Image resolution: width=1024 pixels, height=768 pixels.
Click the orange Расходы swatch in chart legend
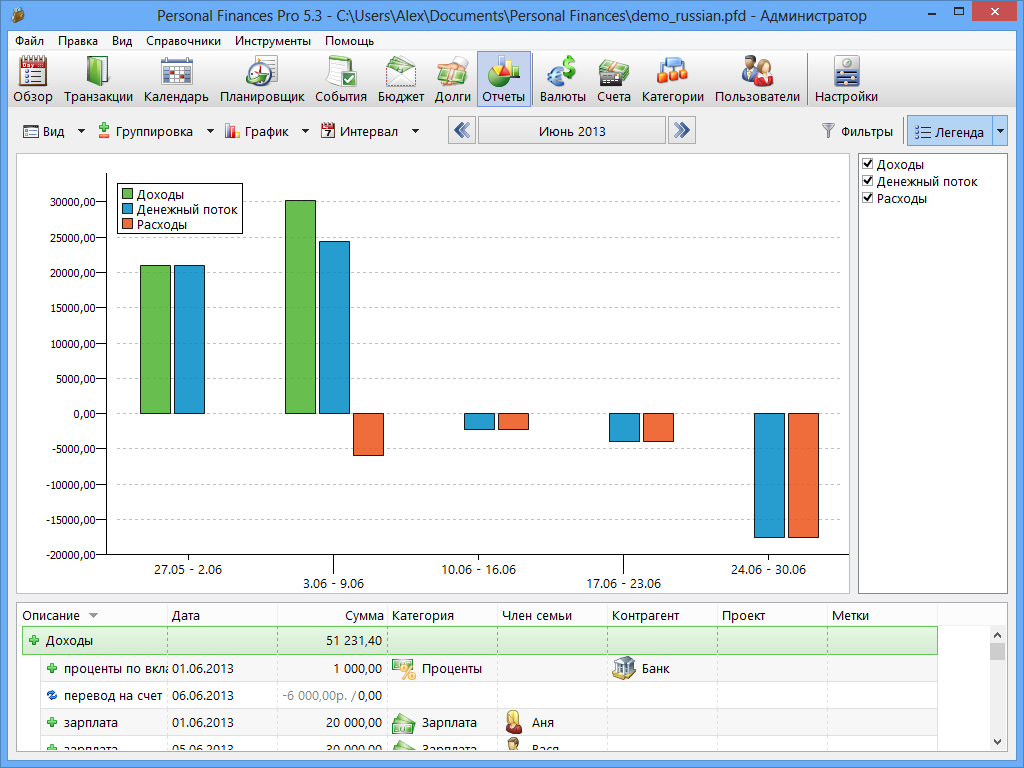pos(127,225)
